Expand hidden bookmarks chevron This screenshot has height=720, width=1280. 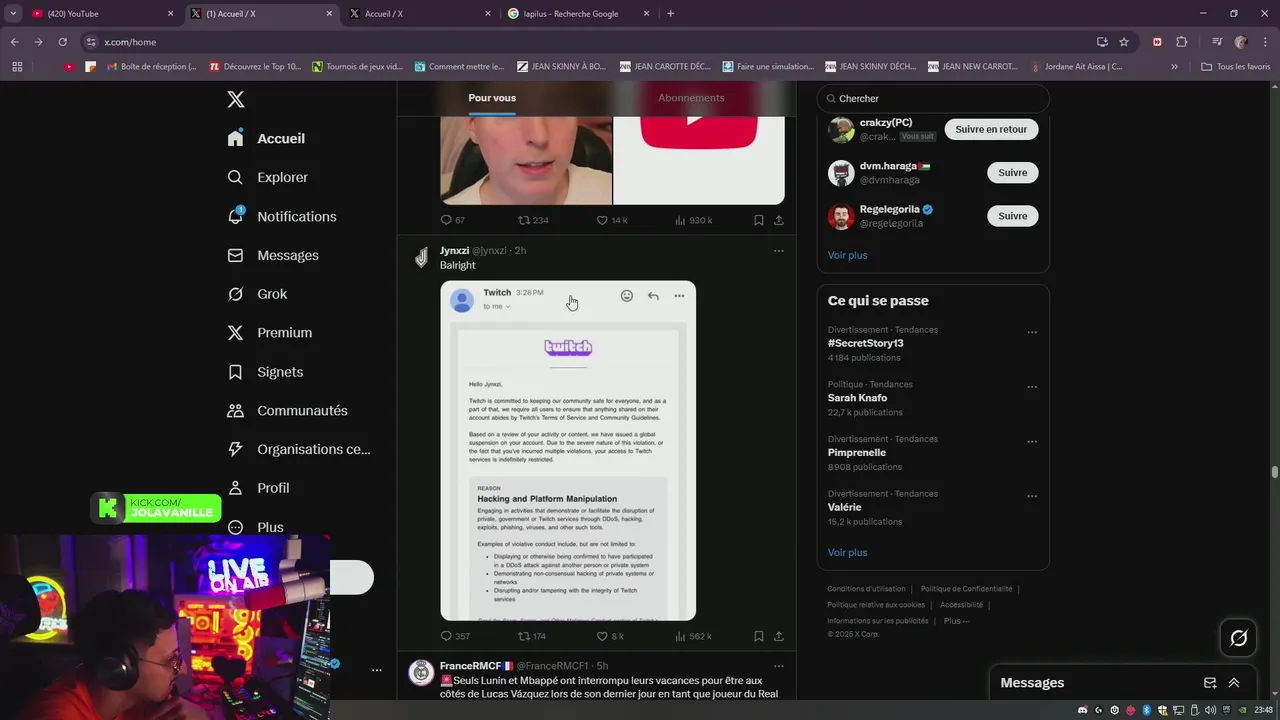tap(1174, 67)
